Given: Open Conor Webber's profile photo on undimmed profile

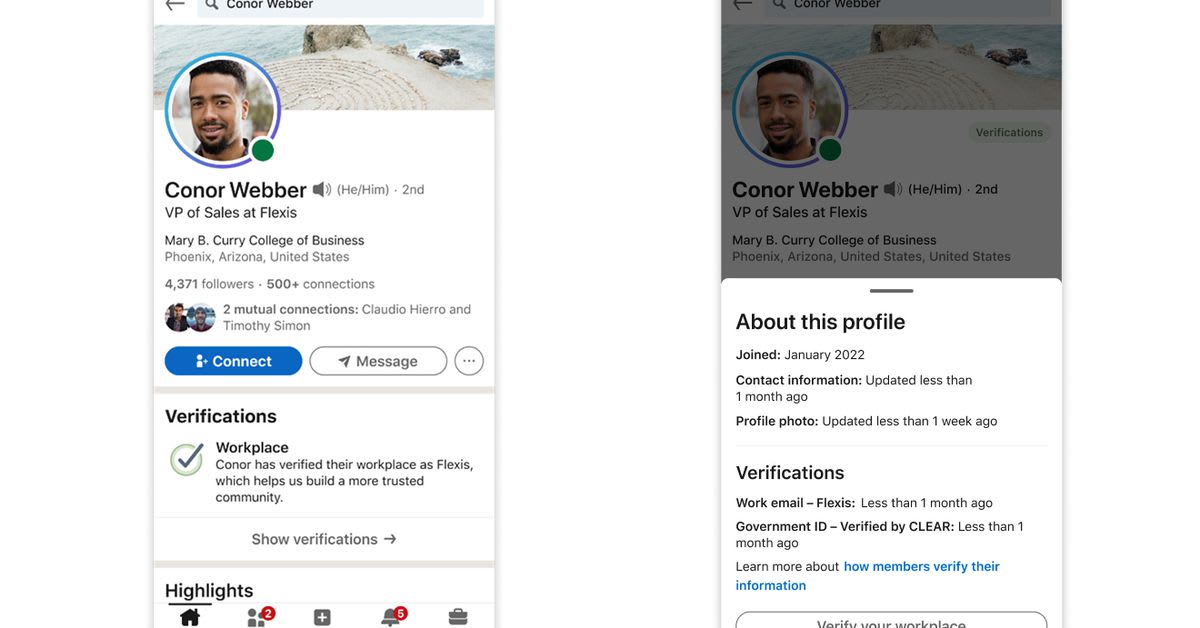Looking at the screenshot, I should point(221,109).
